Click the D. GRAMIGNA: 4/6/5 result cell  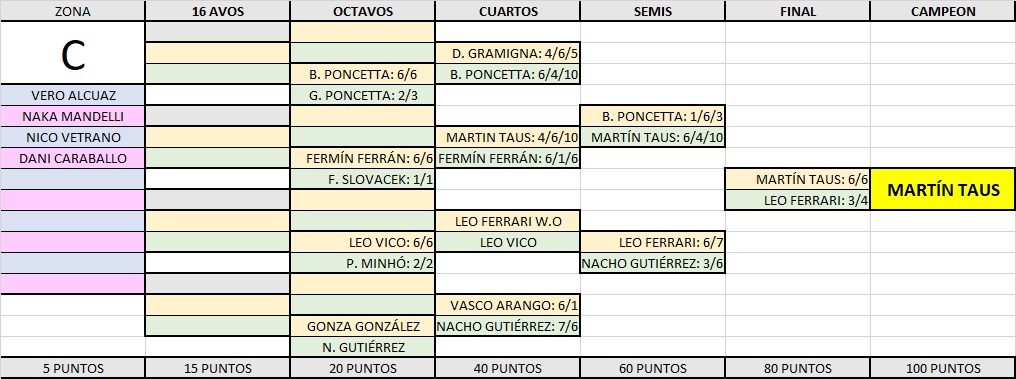click(508, 53)
